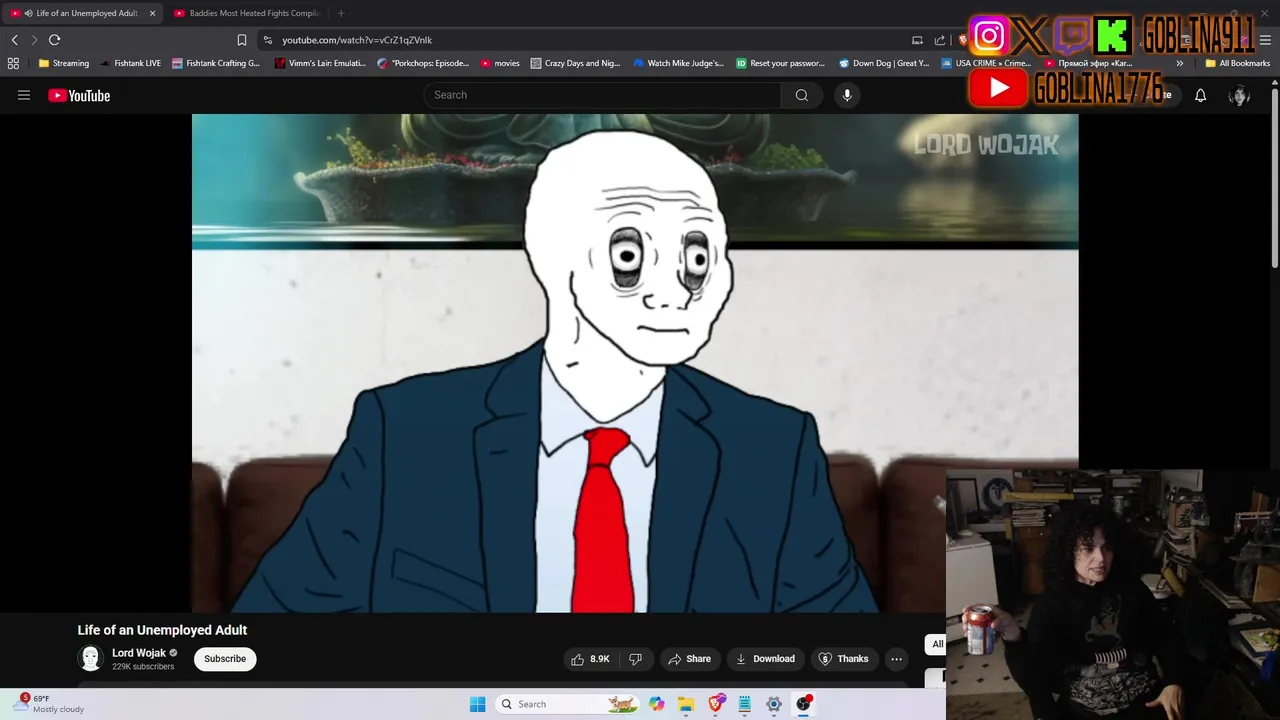Click the share icon in address bar

pos(940,40)
